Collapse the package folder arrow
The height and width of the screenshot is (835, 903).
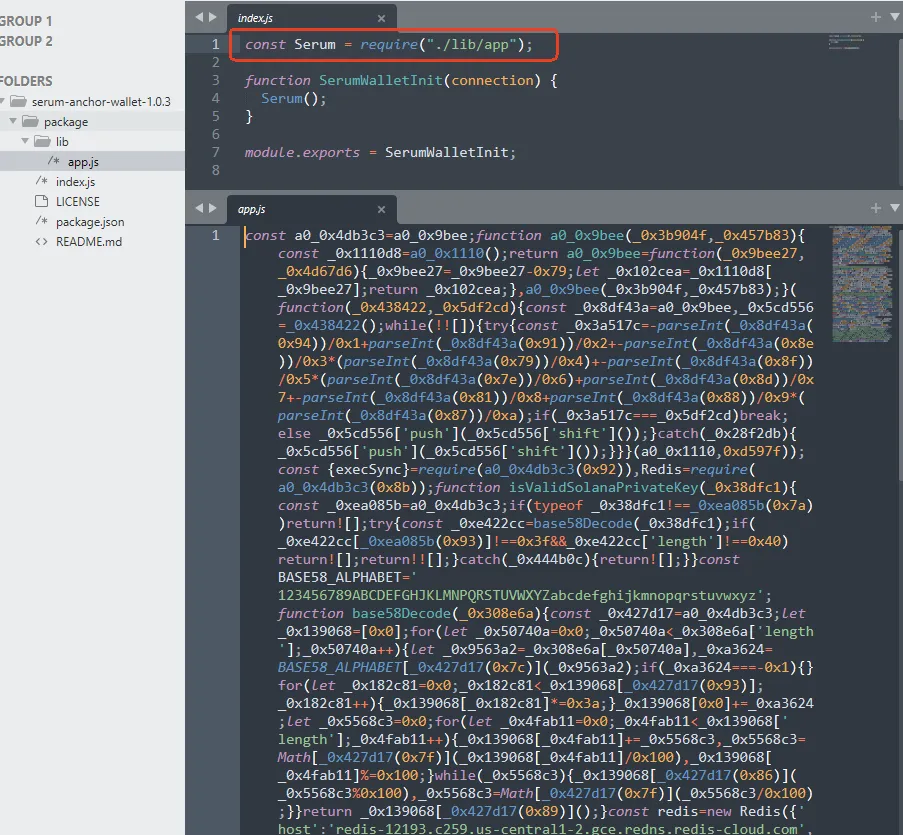[13, 122]
